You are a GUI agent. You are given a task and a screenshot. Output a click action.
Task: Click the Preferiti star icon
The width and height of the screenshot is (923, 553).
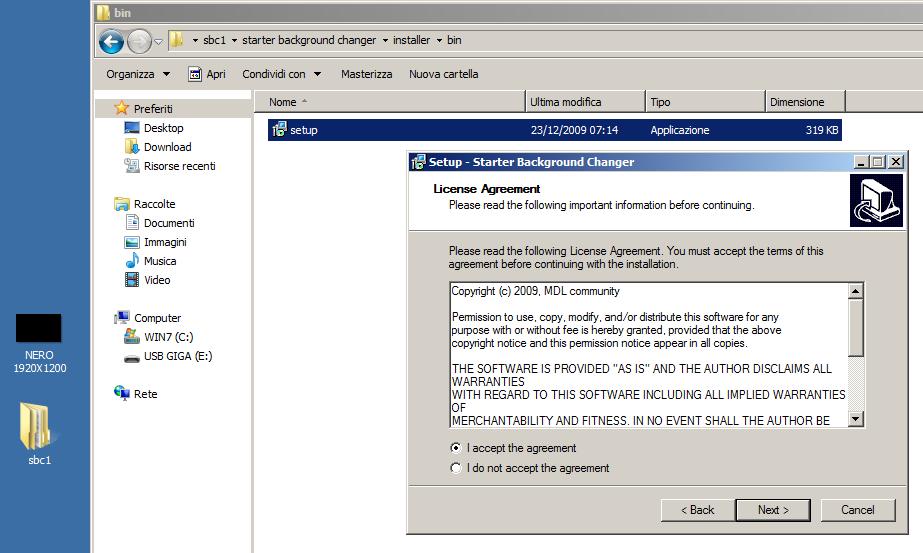(x=121, y=108)
